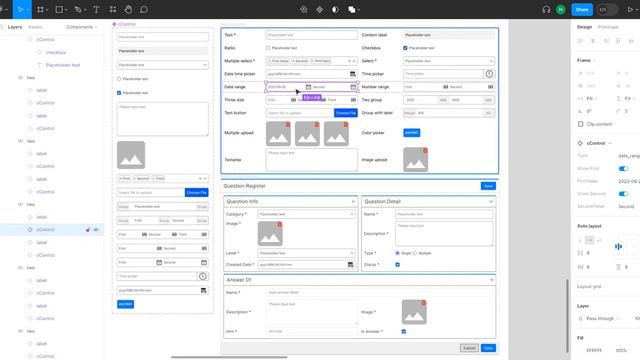Turn off the Show First toggle

pyautogui.click(x=623, y=169)
